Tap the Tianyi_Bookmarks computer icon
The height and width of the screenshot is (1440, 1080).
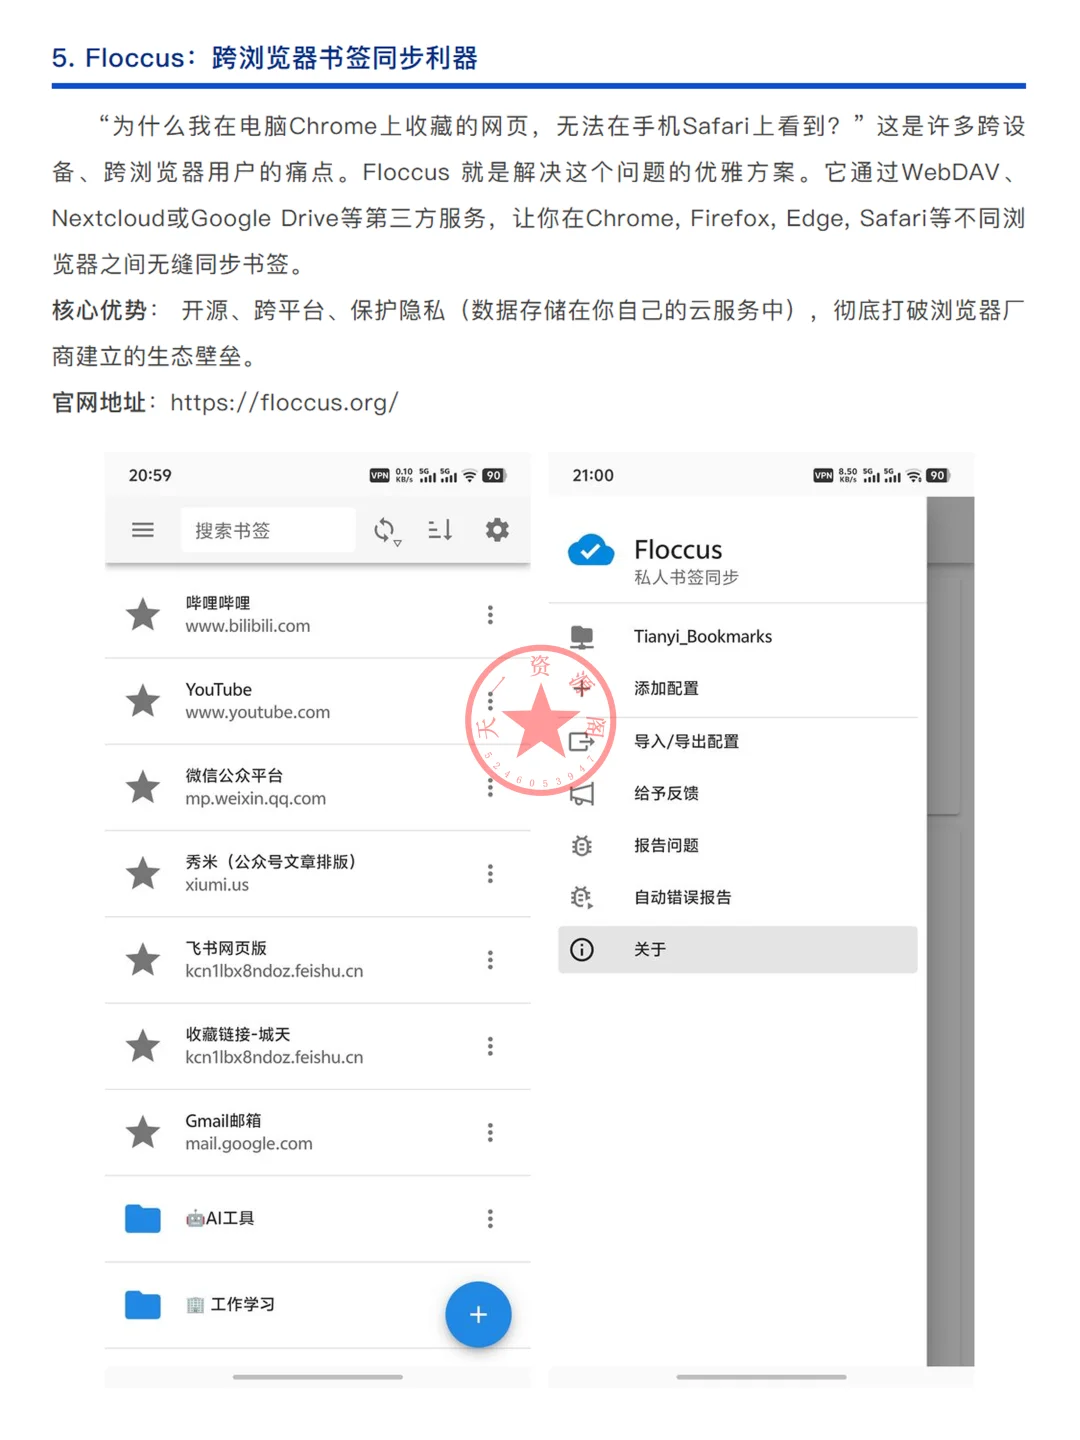(582, 636)
